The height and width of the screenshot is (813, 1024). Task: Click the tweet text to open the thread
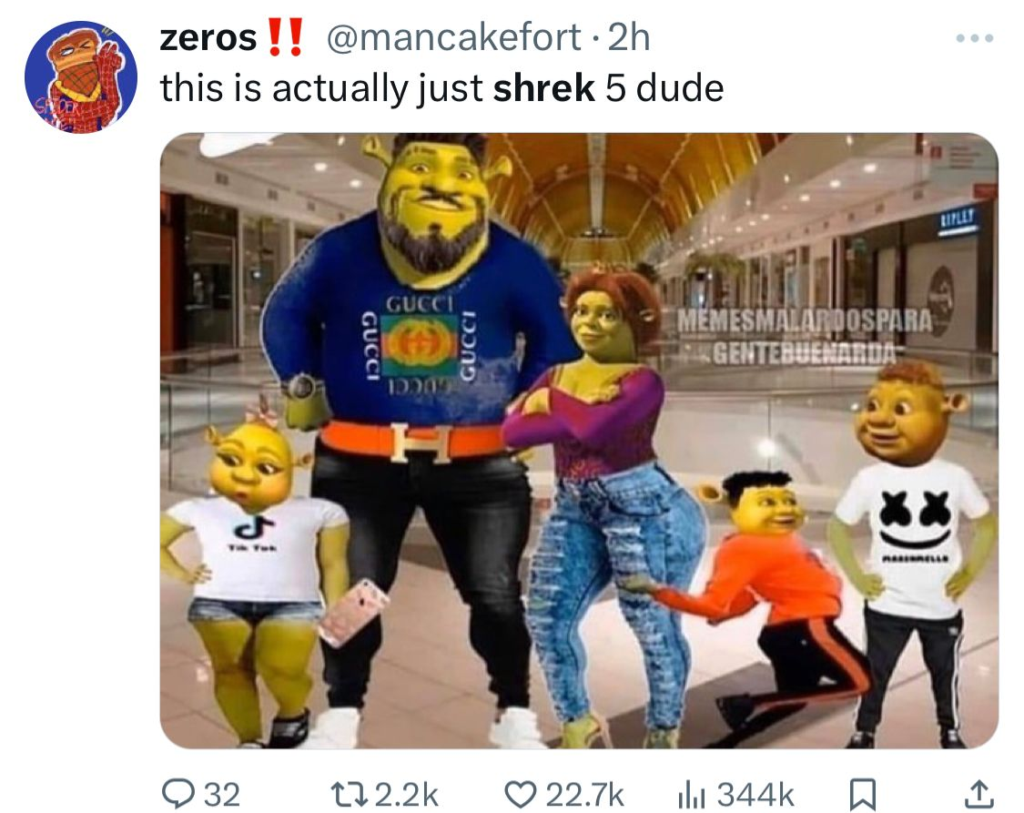click(442, 89)
